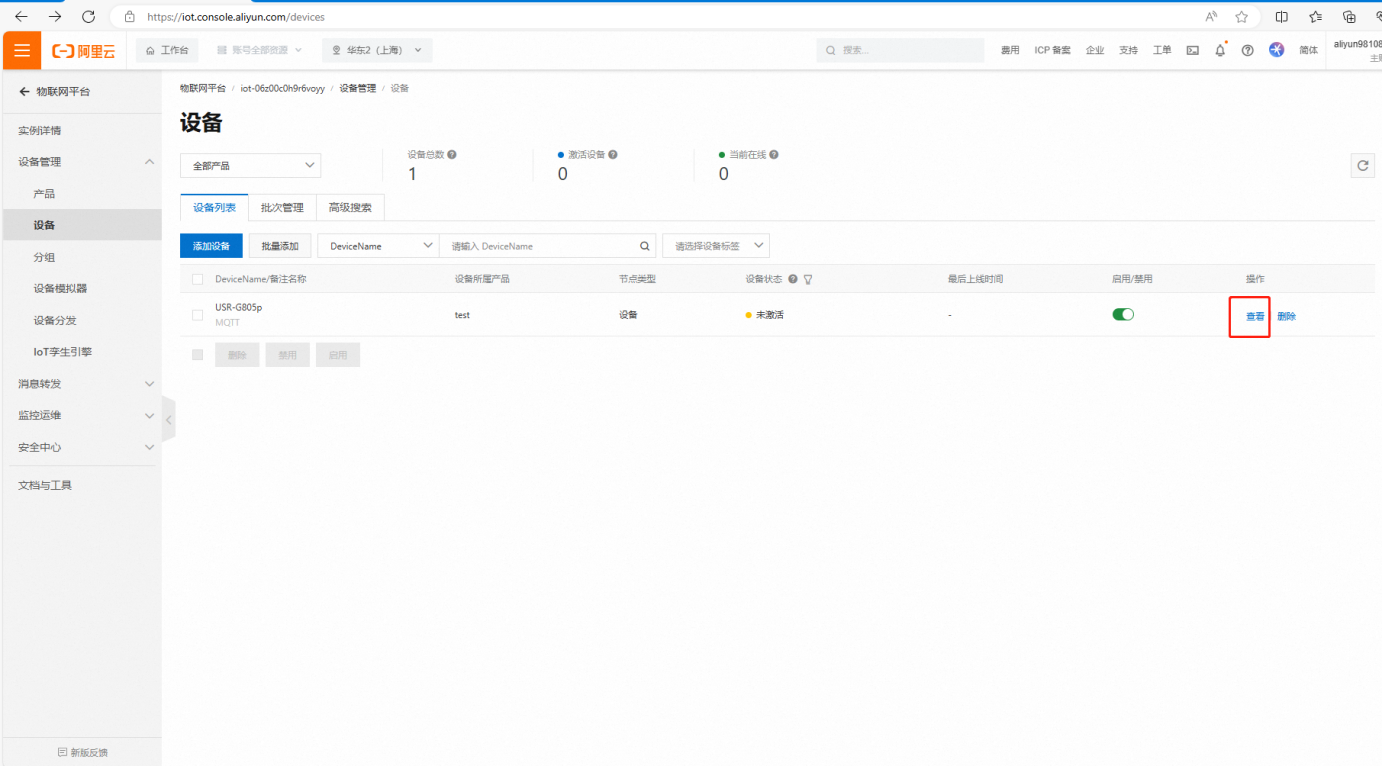1382x766 pixels.
Task: Switch to the 高级搜索 tab
Action: coord(350,208)
